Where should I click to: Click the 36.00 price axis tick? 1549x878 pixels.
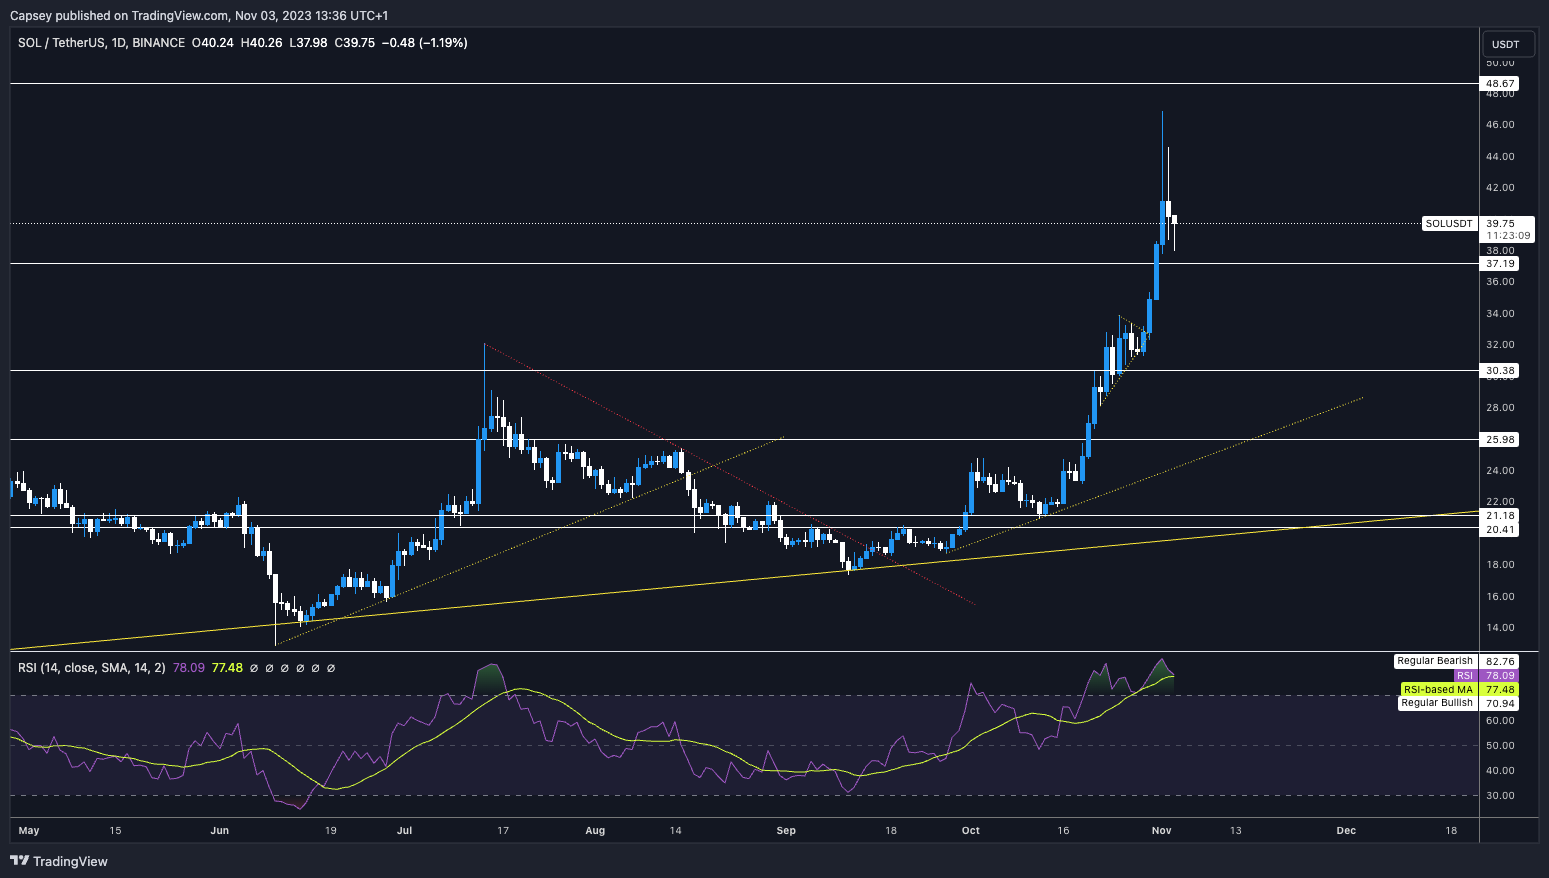click(x=1500, y=282)
